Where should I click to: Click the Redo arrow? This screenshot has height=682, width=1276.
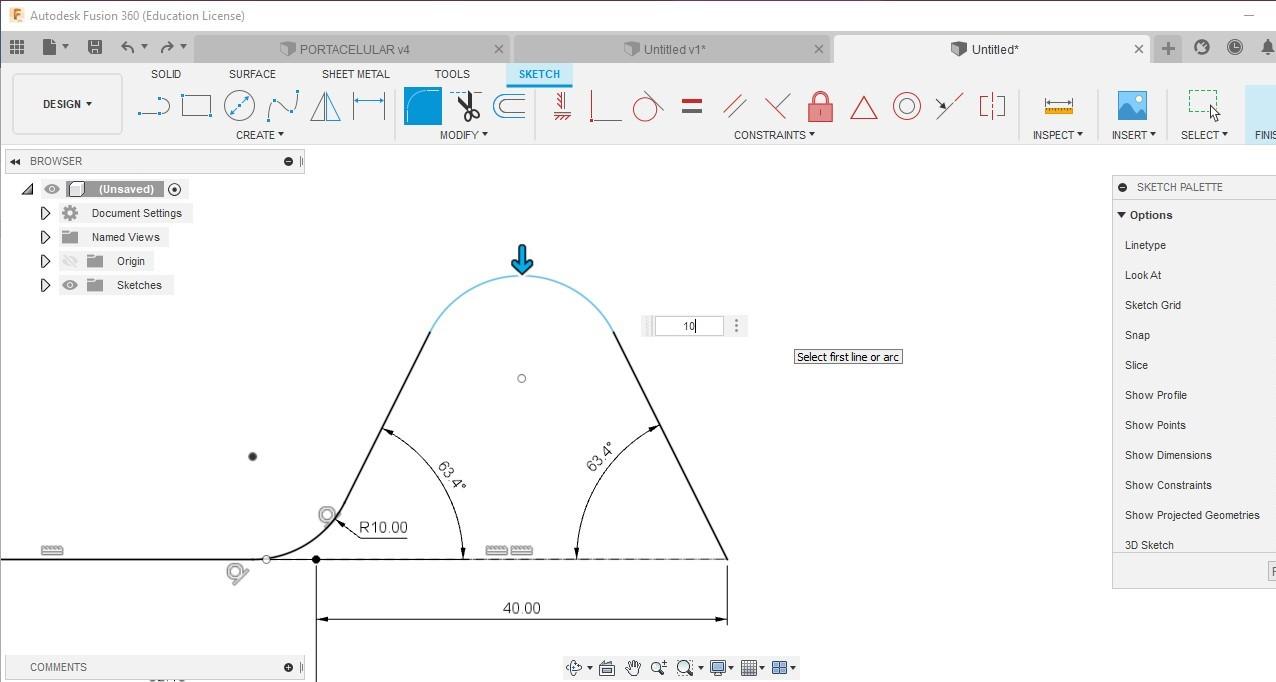tap(167, 47)
